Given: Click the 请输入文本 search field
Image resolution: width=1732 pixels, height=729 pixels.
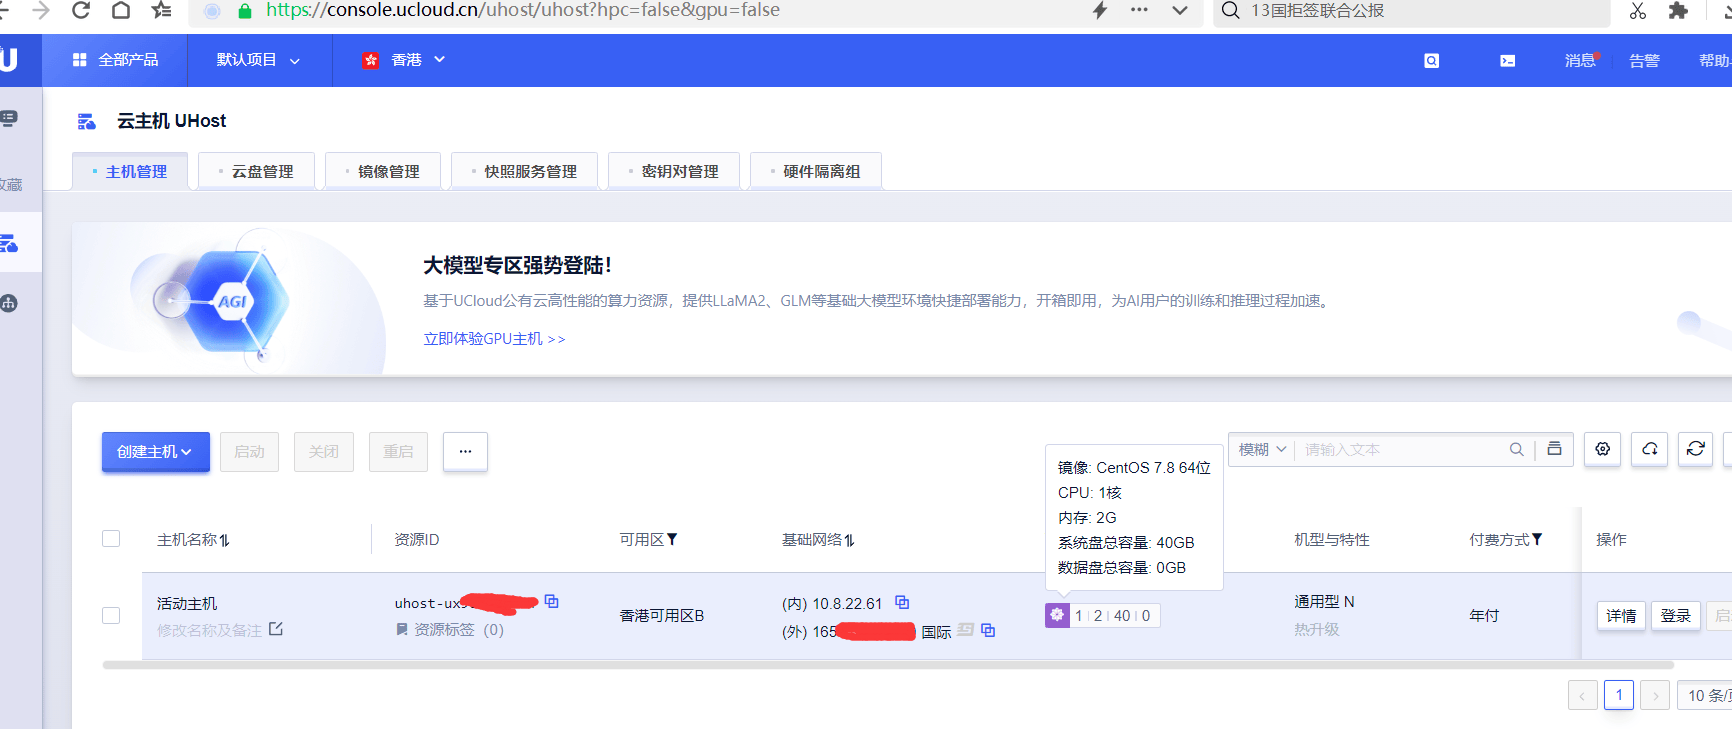Looking at the screenshot, I should click(1400, 450).
